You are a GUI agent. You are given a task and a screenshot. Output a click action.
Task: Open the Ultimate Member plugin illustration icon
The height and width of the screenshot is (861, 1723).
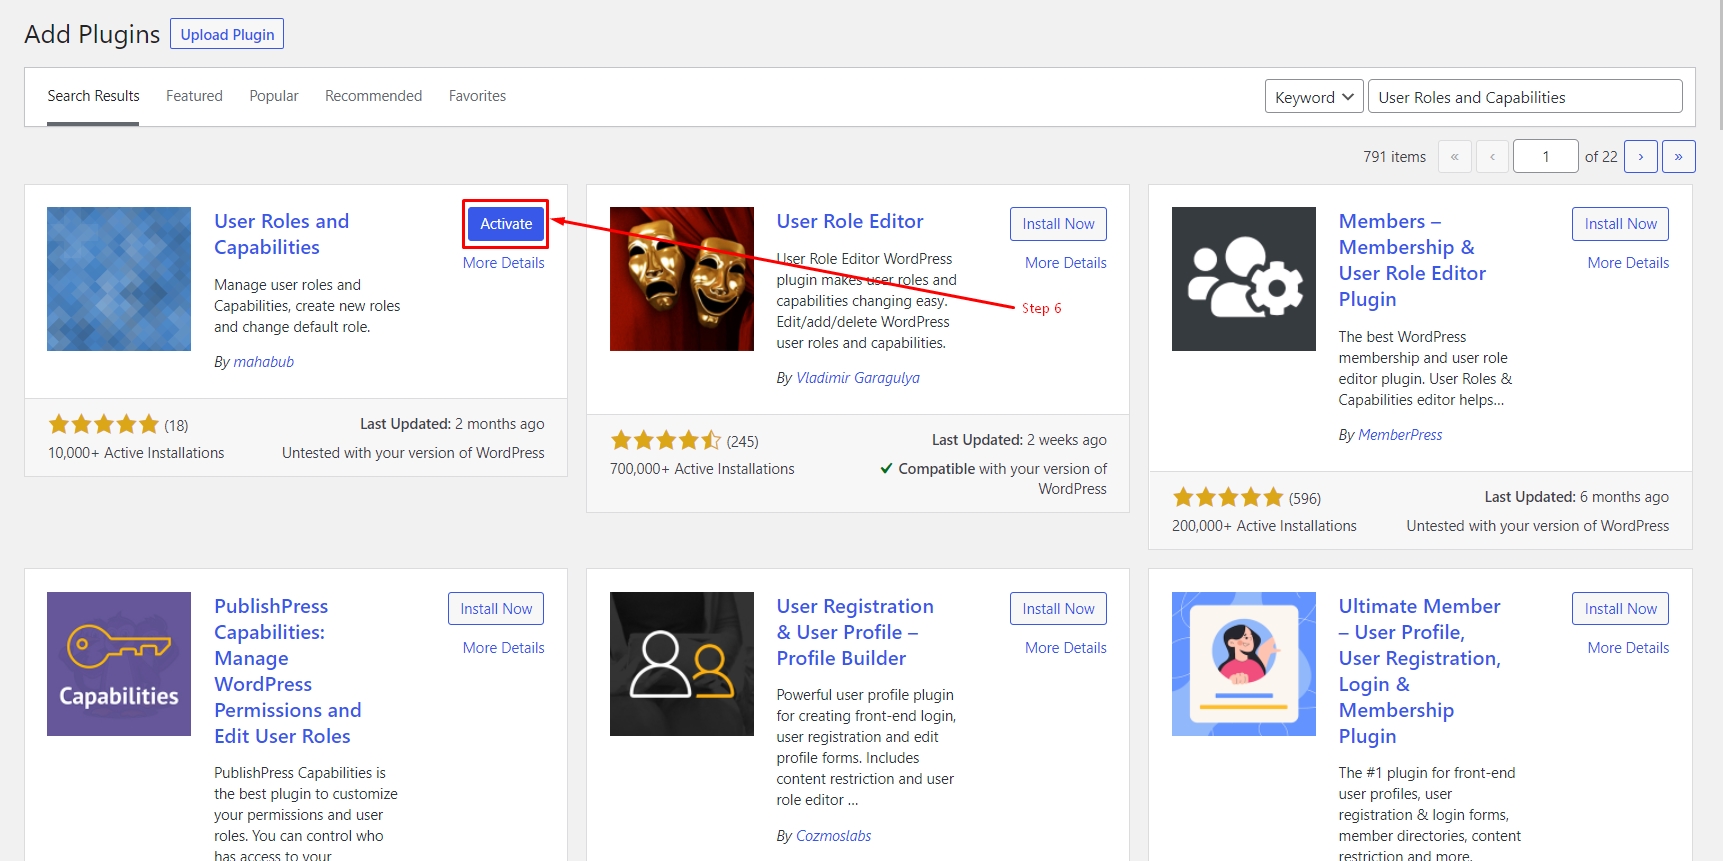click(1244, 664)
